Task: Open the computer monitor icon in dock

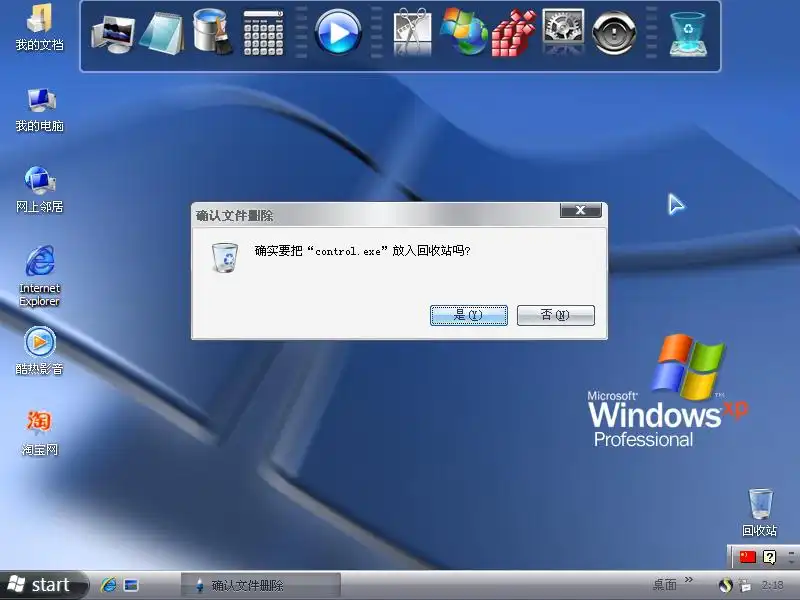Action: (x=113, y=35)
